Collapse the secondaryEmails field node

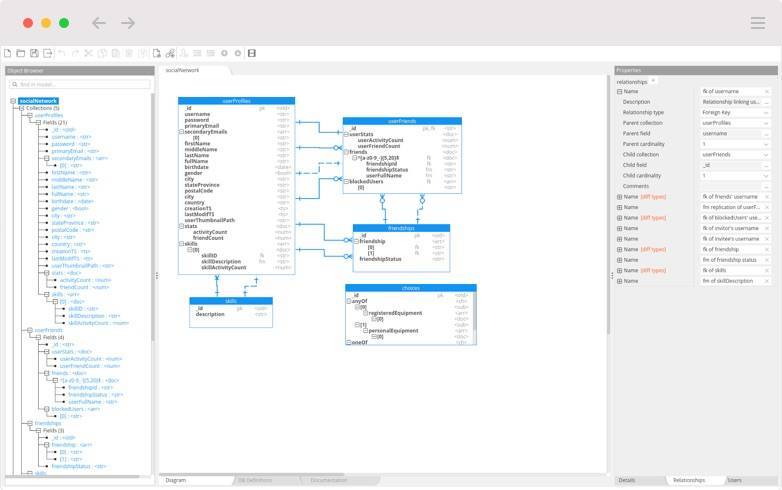(46, 158)
